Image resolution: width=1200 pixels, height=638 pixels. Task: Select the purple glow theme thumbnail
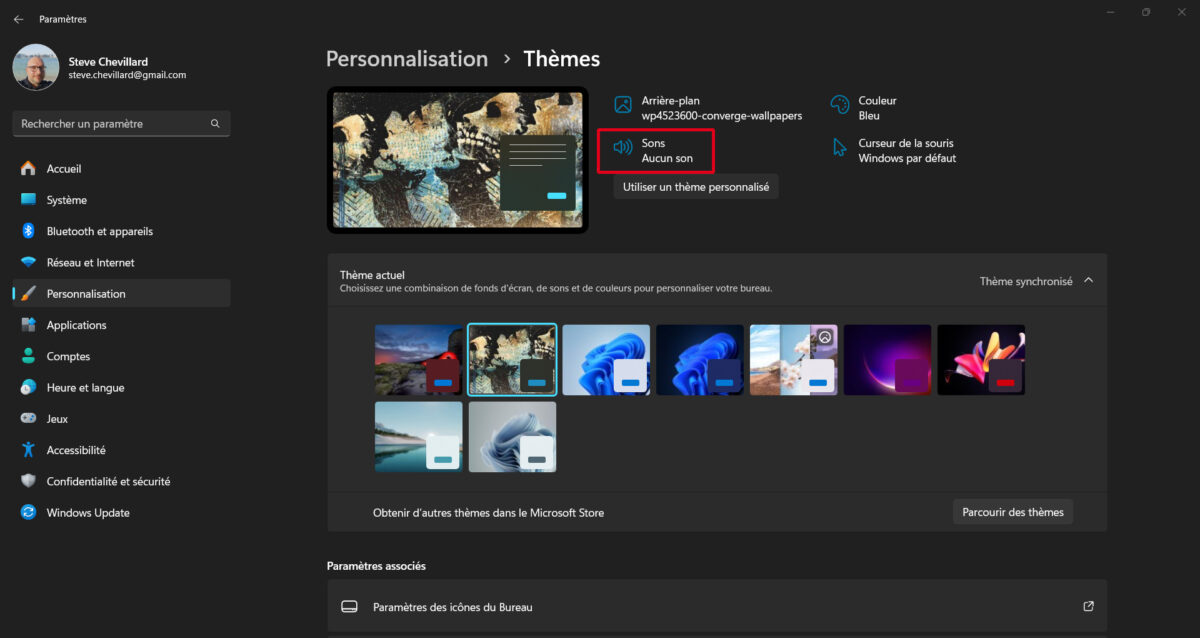[887, 360]
